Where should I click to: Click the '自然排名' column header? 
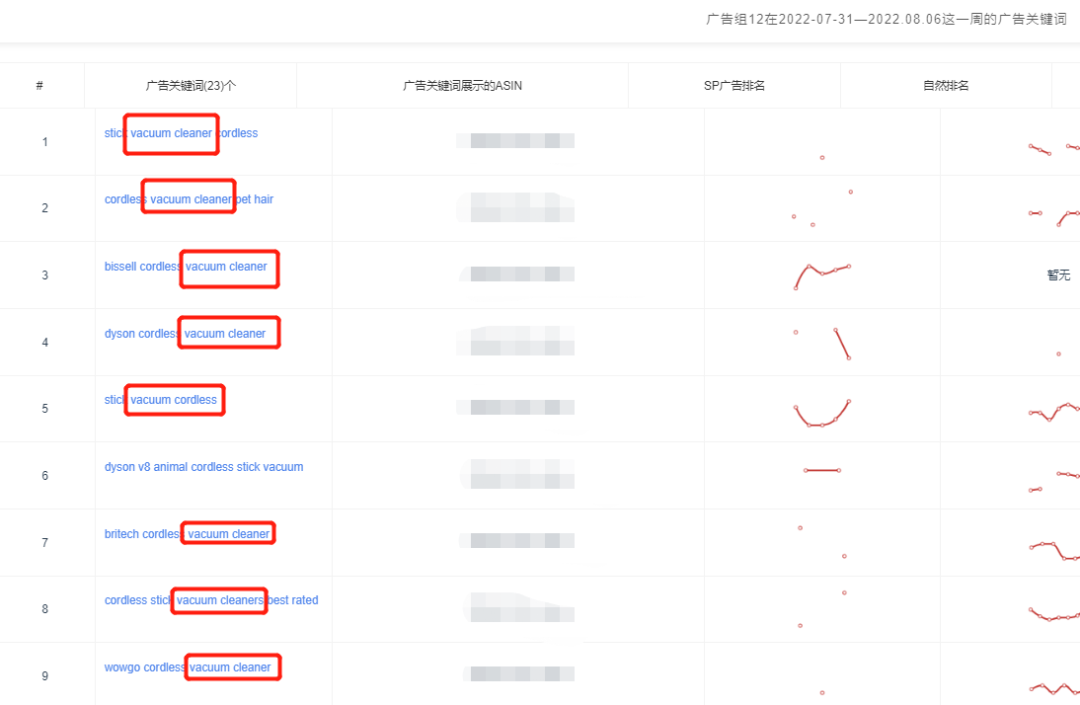tap(946, 85)
